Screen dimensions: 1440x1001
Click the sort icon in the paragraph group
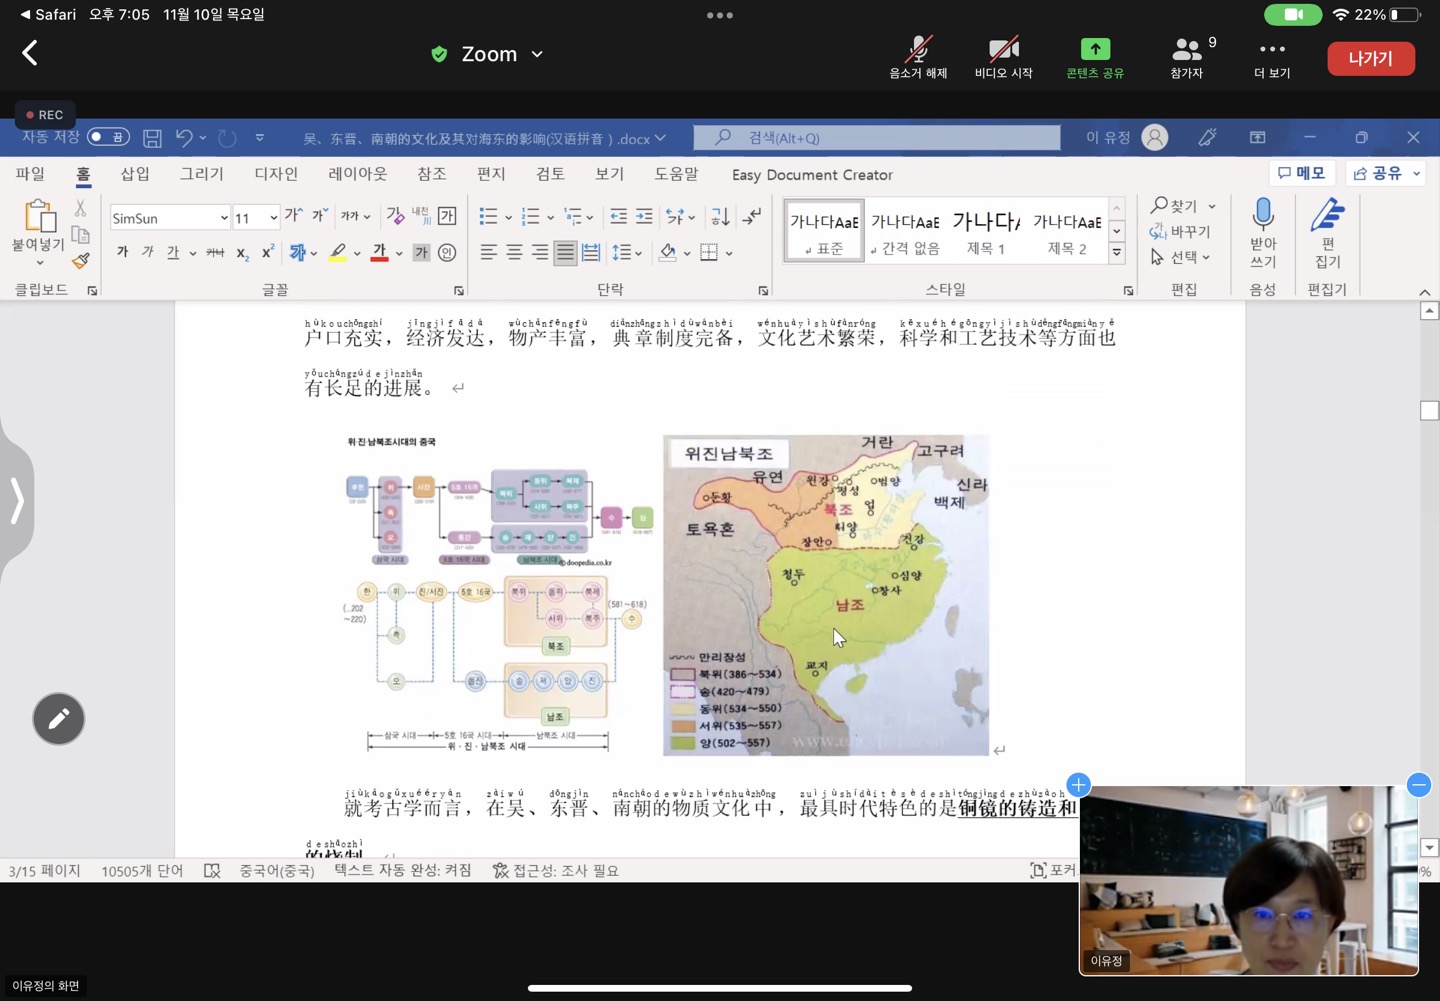pos(720,217)
